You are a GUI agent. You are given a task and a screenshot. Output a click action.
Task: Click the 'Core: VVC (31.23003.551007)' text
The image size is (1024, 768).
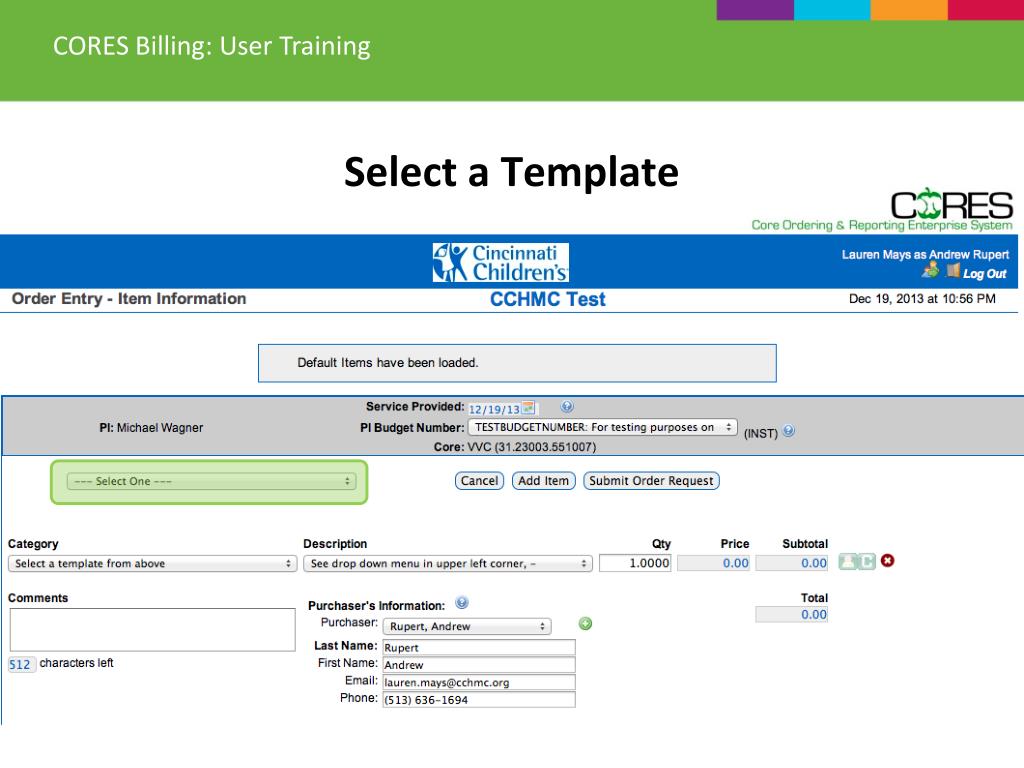click(515, 447)
